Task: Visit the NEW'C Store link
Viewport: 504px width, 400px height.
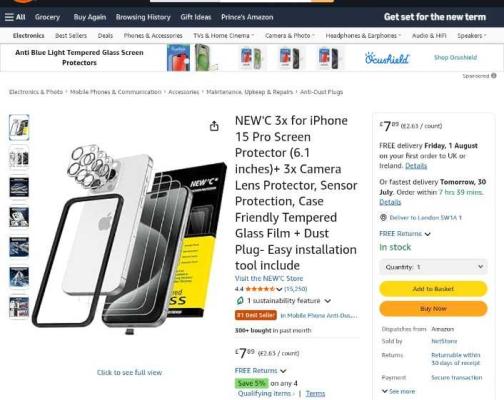Action: point(269,278)
